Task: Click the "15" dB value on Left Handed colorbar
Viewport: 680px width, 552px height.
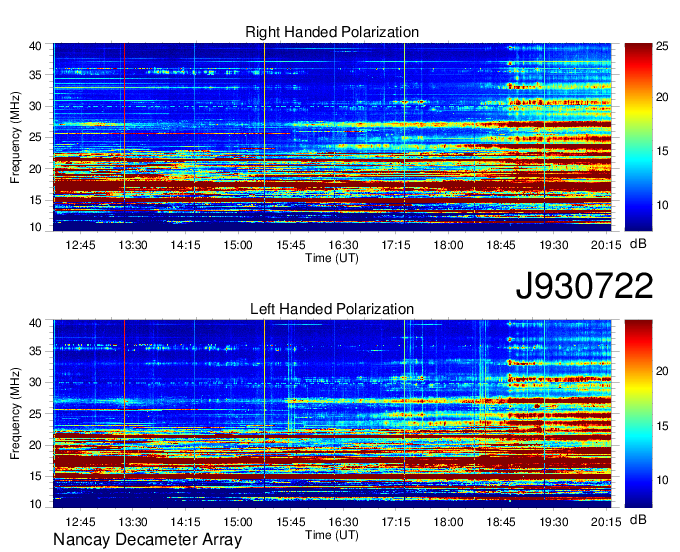Action: pyautogui.click(x=662, y=426)
